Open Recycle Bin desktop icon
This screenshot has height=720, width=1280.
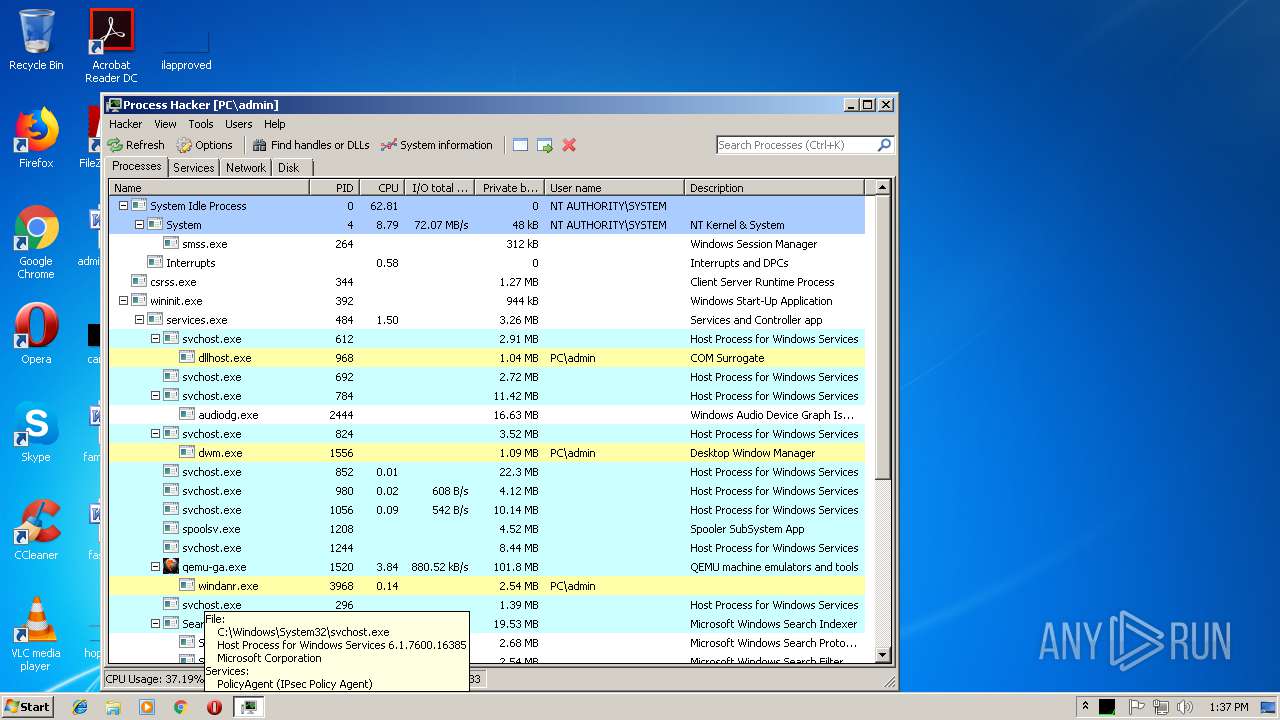coord(36,40)
